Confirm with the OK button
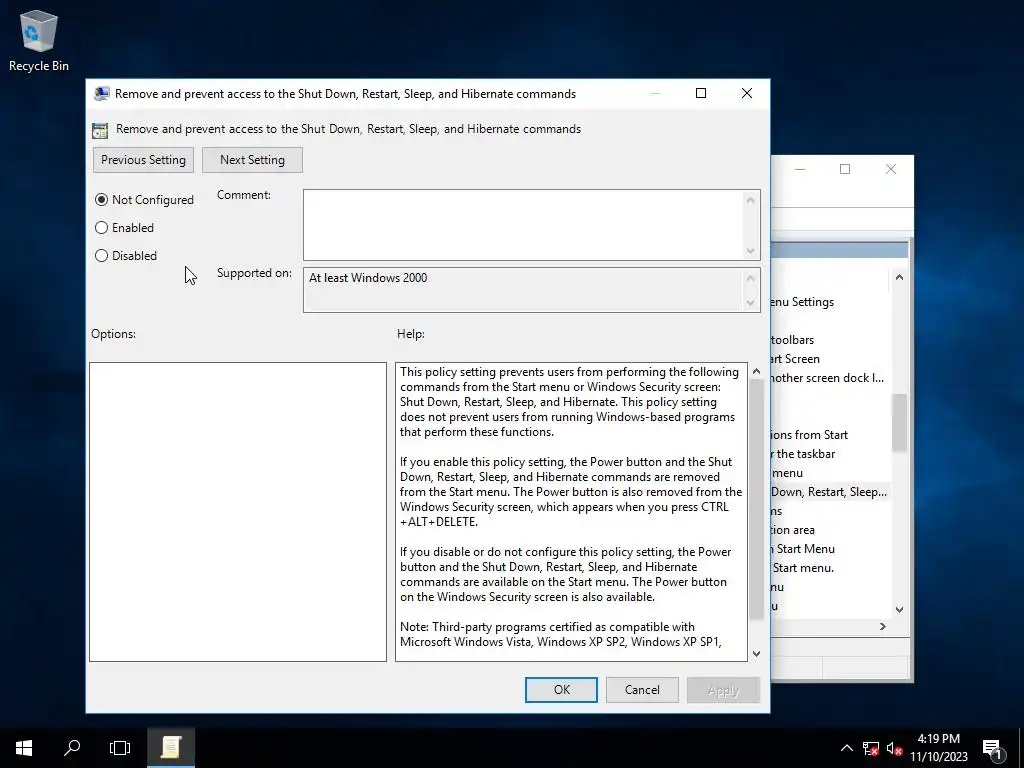 [x=561, y=690]
